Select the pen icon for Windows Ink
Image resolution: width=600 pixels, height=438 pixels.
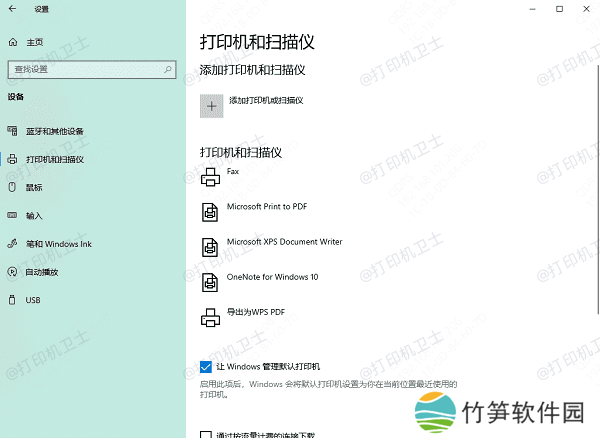[x=12, y=243]
